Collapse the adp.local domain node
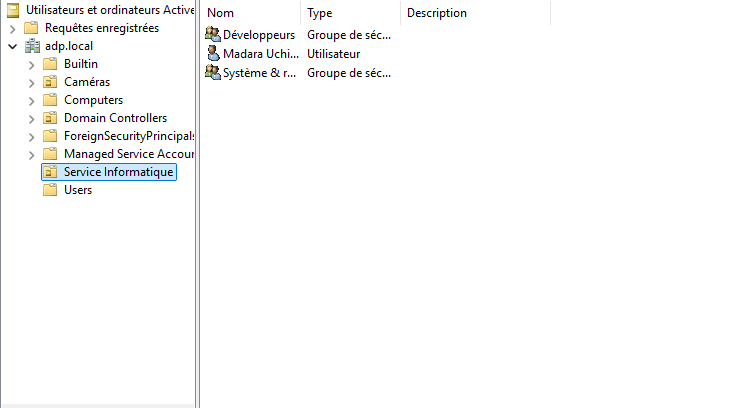This screenshot has height=408, width=751. pos(12,46)
